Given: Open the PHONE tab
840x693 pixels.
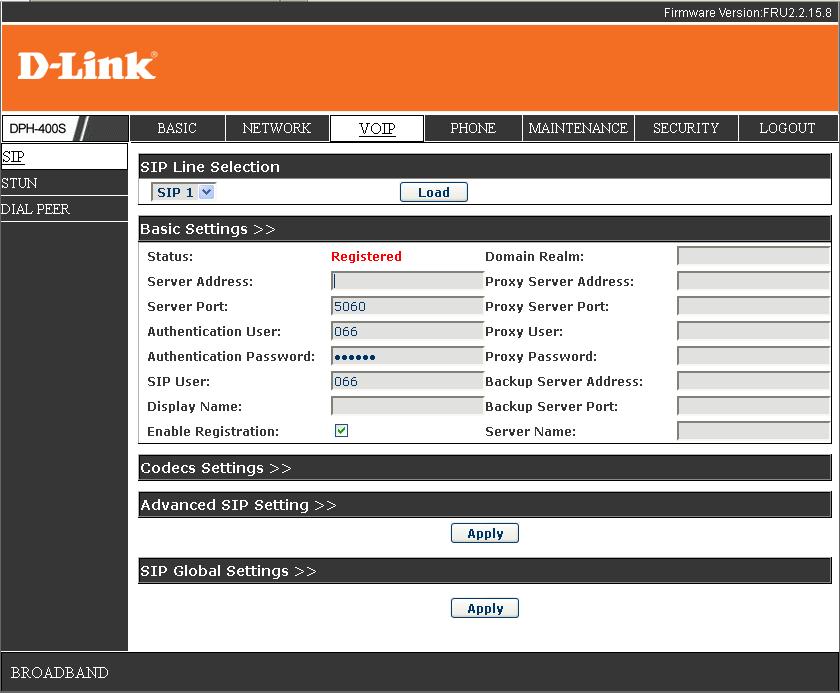Looking at the screenshot, I should (472, 128).
